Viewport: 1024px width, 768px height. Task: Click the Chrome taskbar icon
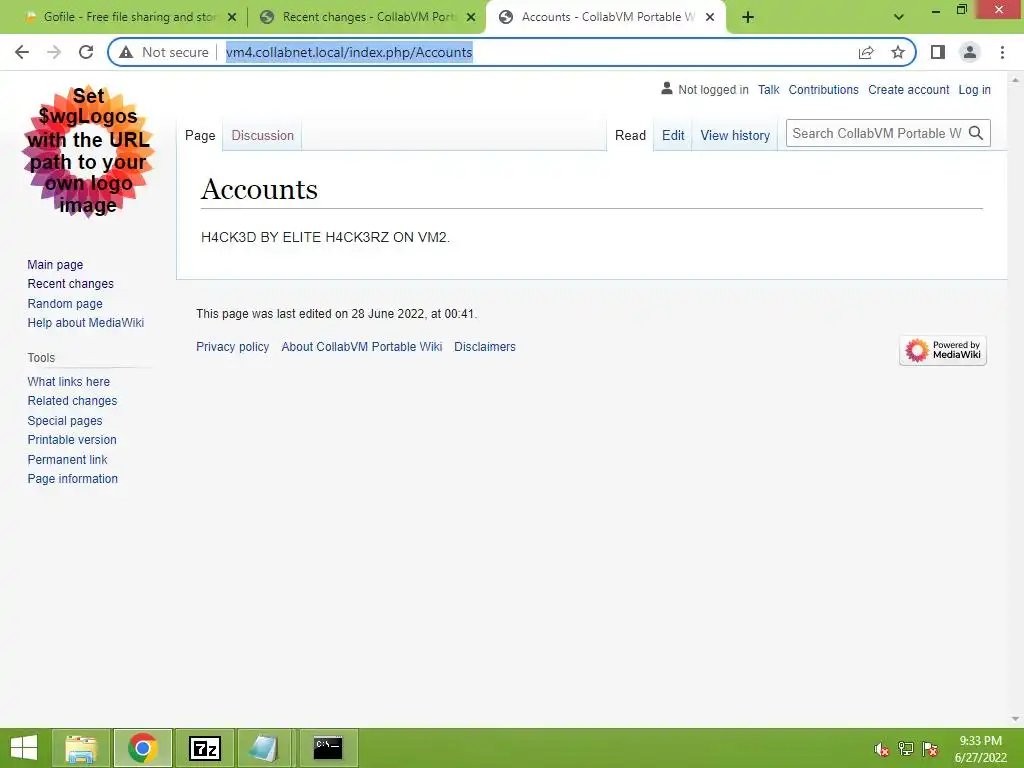pos(142,748)
